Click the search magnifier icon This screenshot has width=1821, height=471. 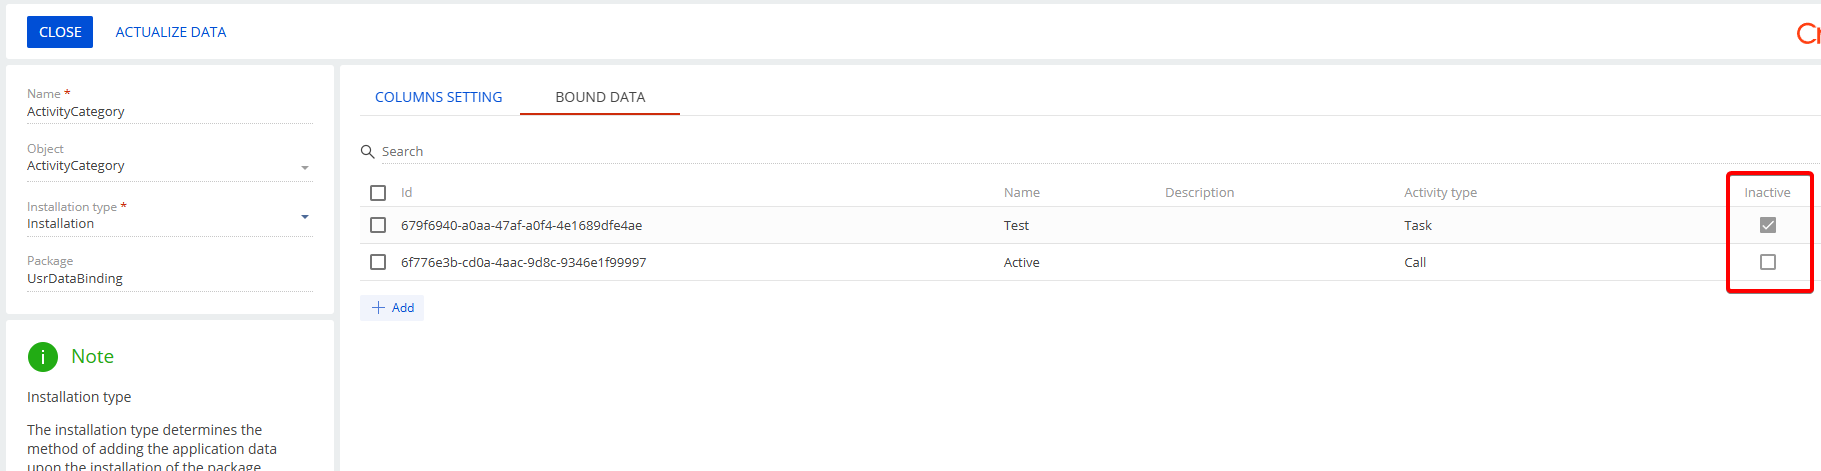click(367, 152)
